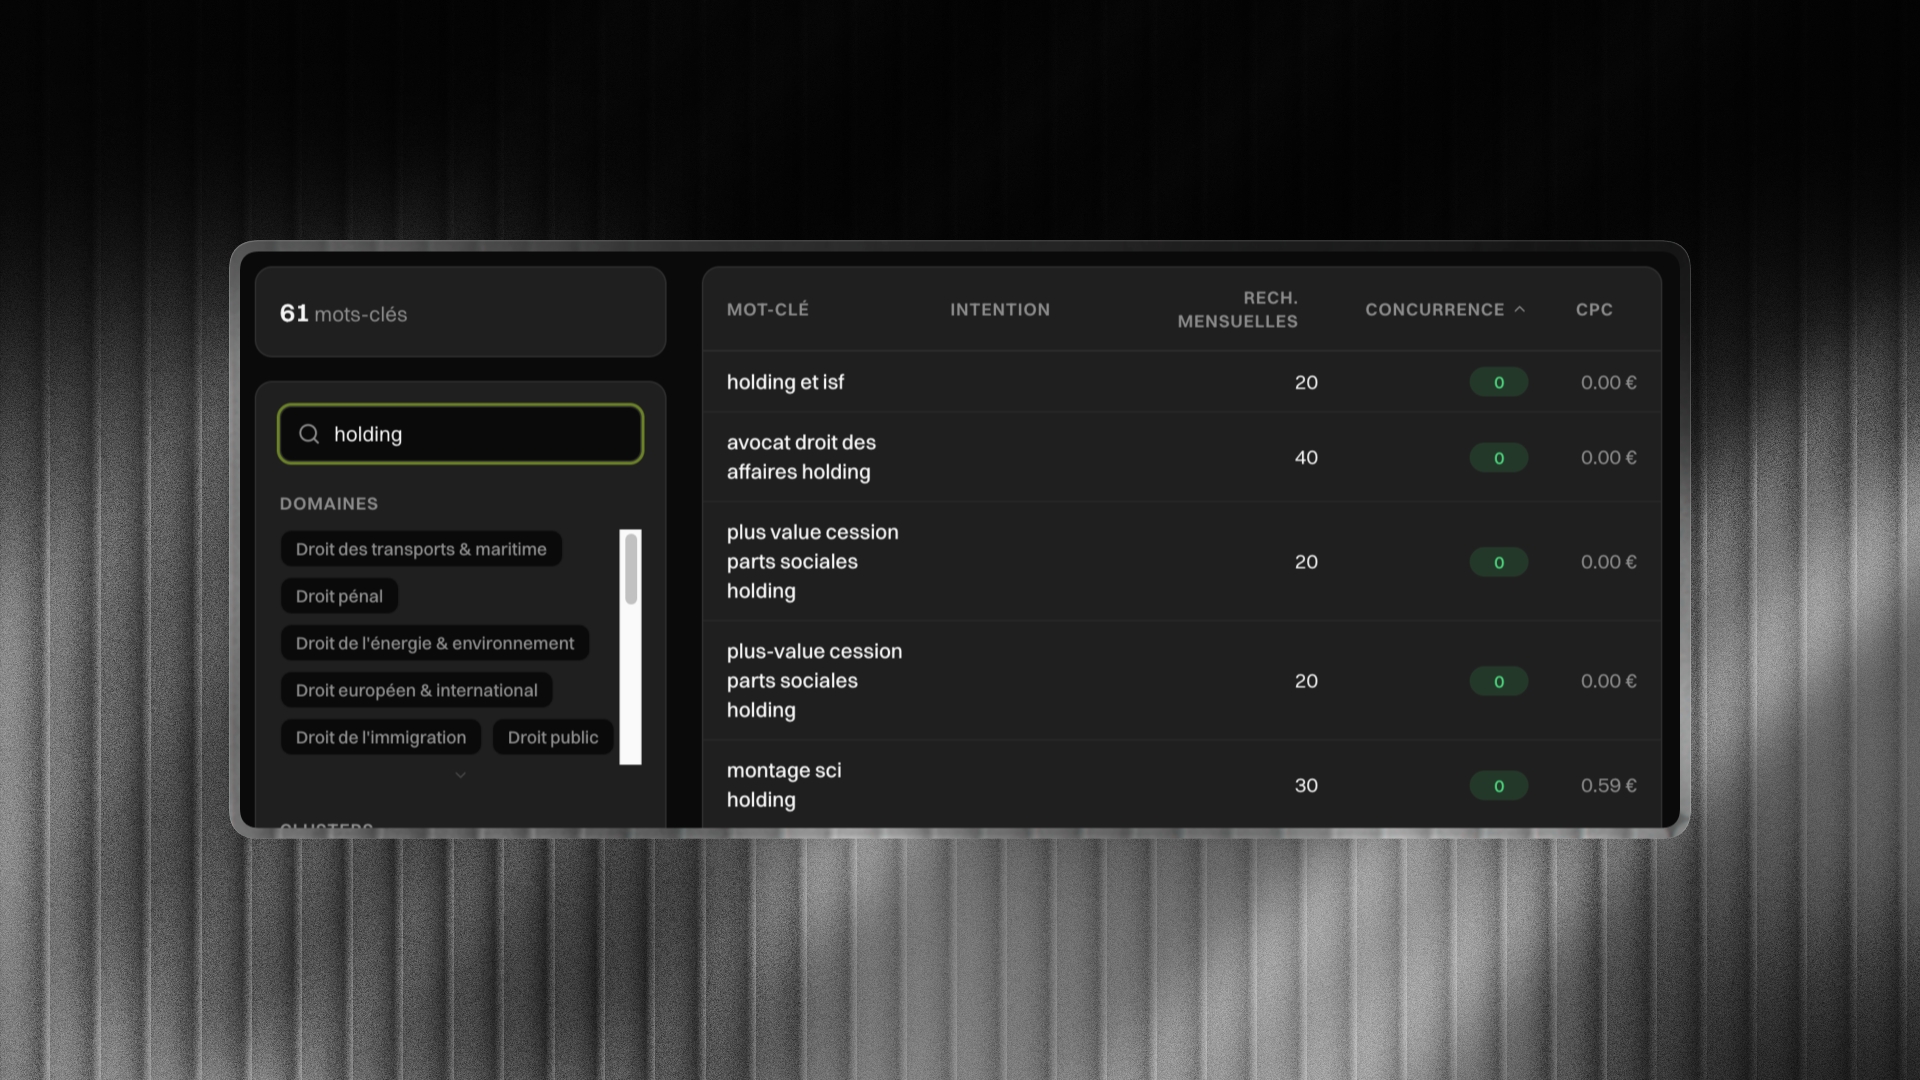Select the Droit de l'immigration chip

click(x=380, y=737)
